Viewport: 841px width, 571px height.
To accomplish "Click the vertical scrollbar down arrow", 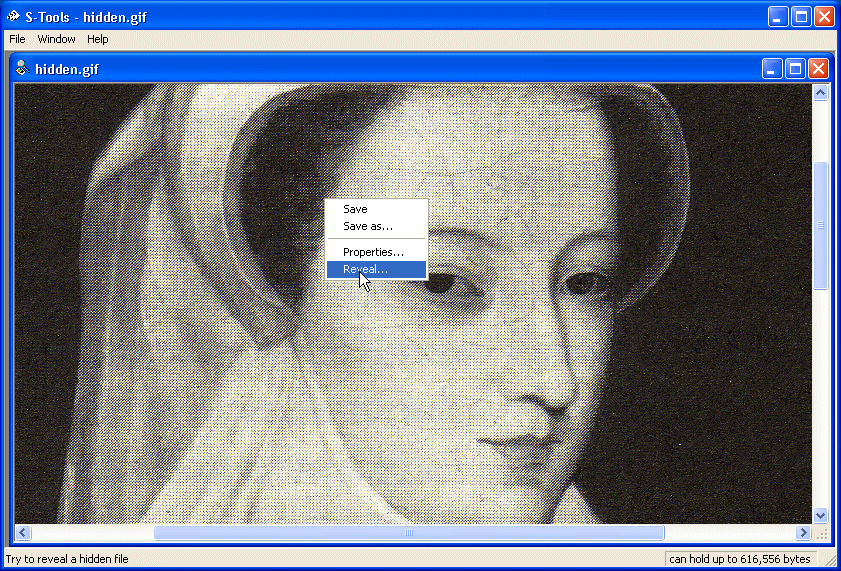I will pyautogui.click(x=820, y=516).
